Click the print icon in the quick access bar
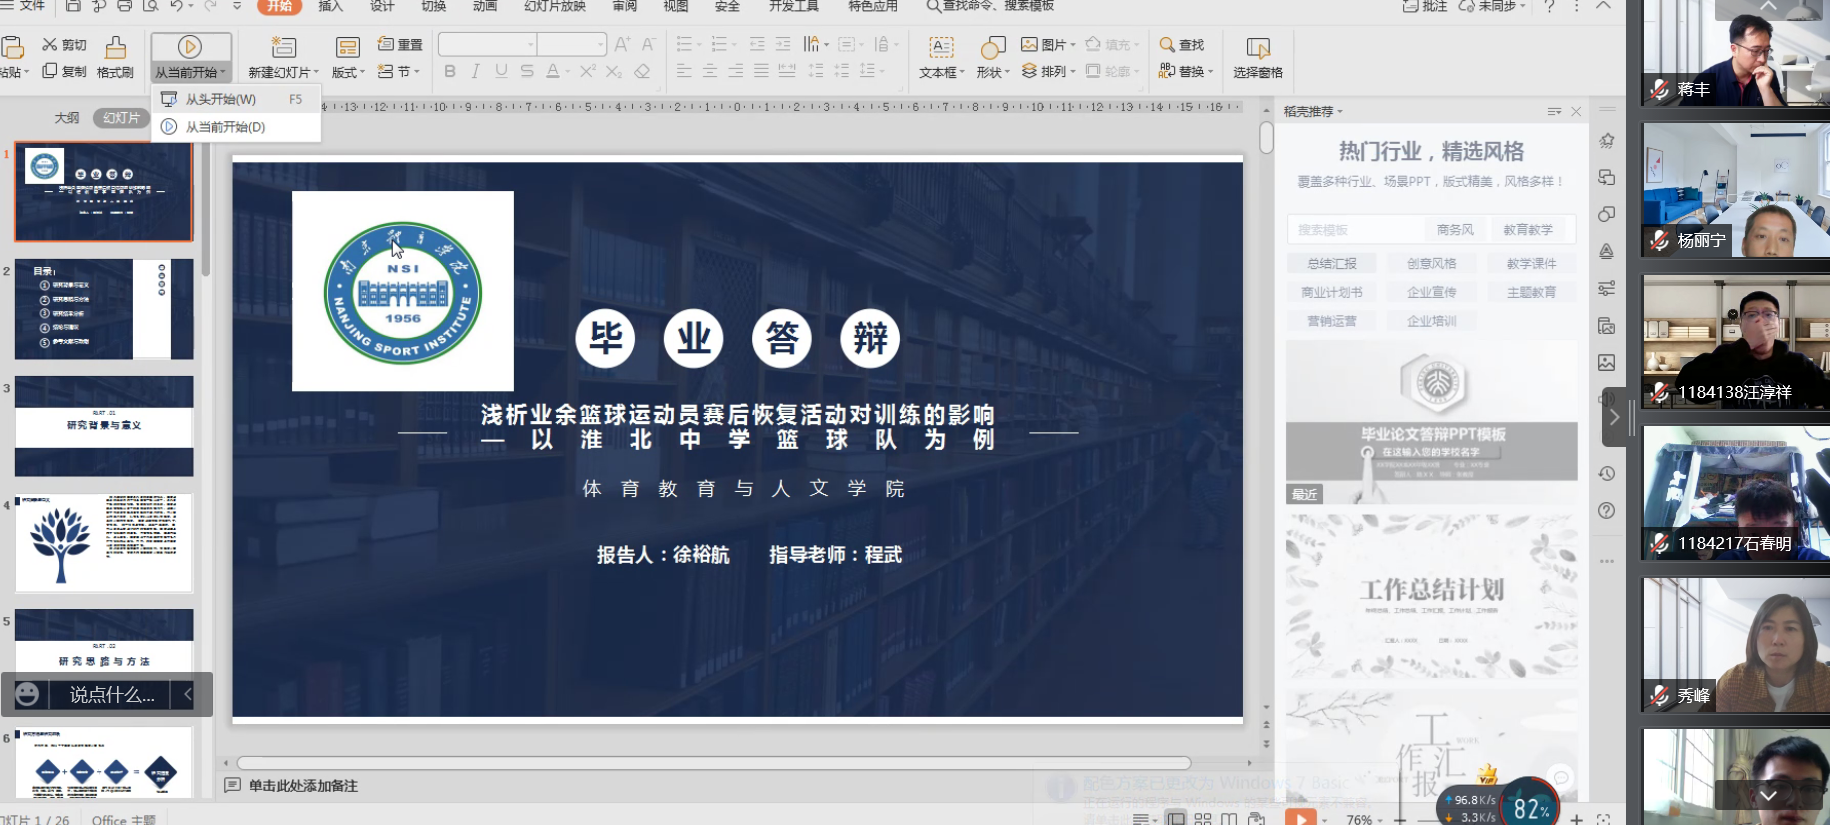The width and height of the screenshot is (1830, 835). coord(125,6)
